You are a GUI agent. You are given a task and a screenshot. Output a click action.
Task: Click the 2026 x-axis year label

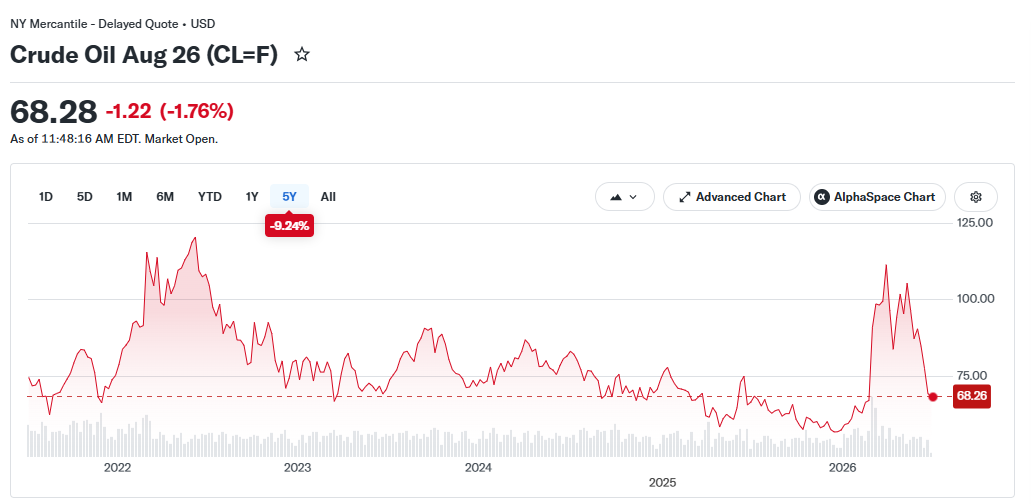pyautogui.click(x=842, y=468)
